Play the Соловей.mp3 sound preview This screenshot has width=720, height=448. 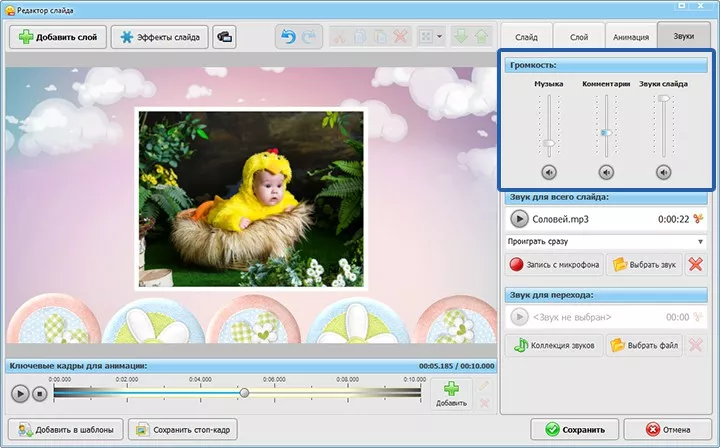[519, 218]
